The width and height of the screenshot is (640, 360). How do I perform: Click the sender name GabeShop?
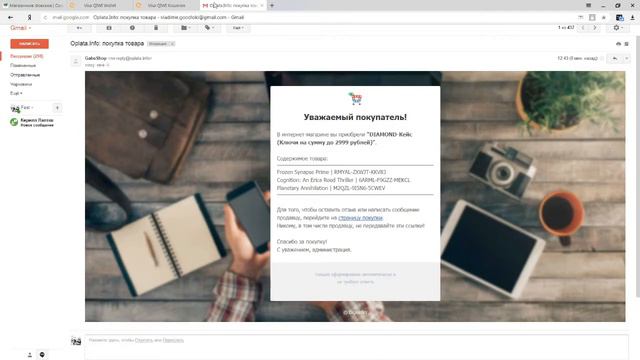pos(96,58)
